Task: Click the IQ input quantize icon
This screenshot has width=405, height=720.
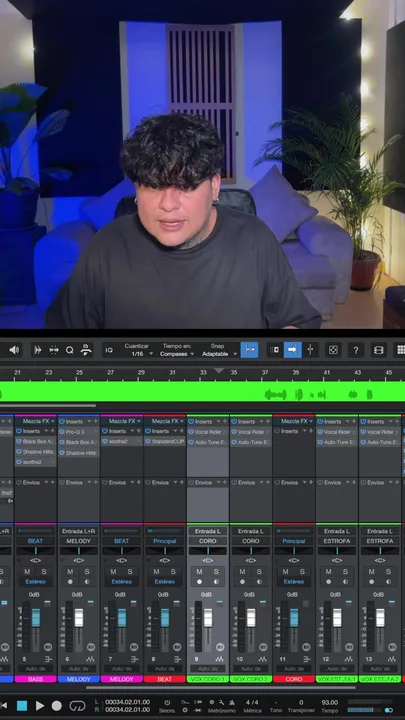Action: pyautogui.click(x=109, y=350)
